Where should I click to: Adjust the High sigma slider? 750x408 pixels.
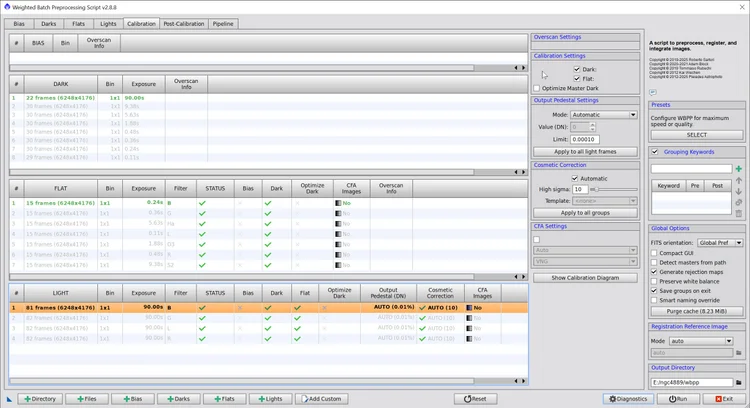[613, 189]
